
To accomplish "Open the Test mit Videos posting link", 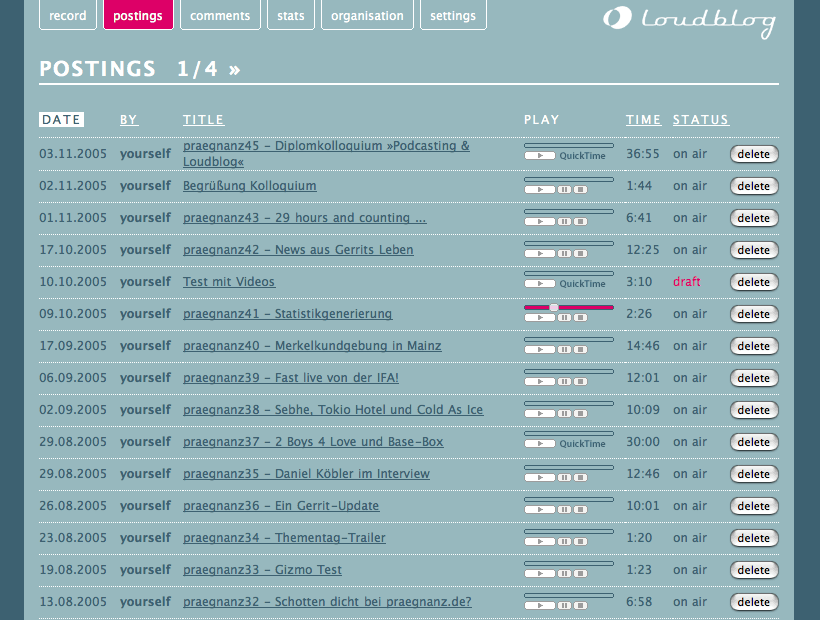I will point(229,282).
